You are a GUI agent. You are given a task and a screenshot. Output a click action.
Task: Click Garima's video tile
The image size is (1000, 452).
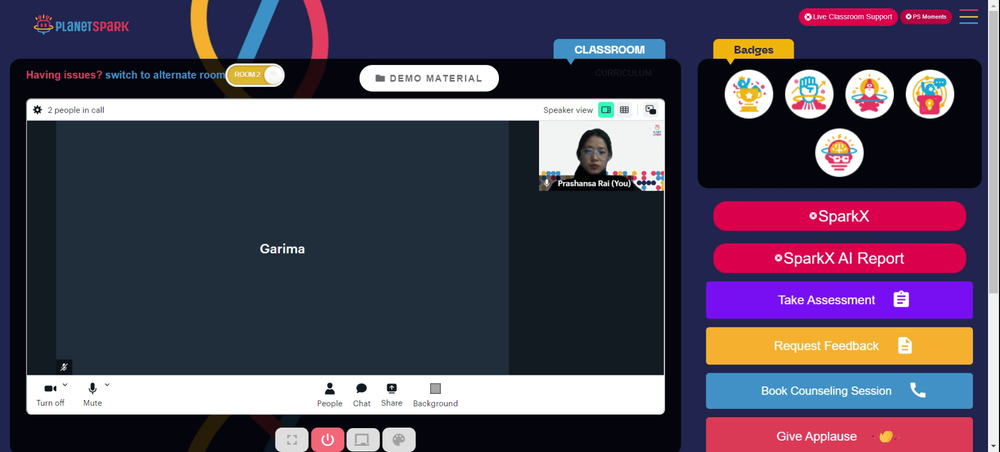click(283, 248)
